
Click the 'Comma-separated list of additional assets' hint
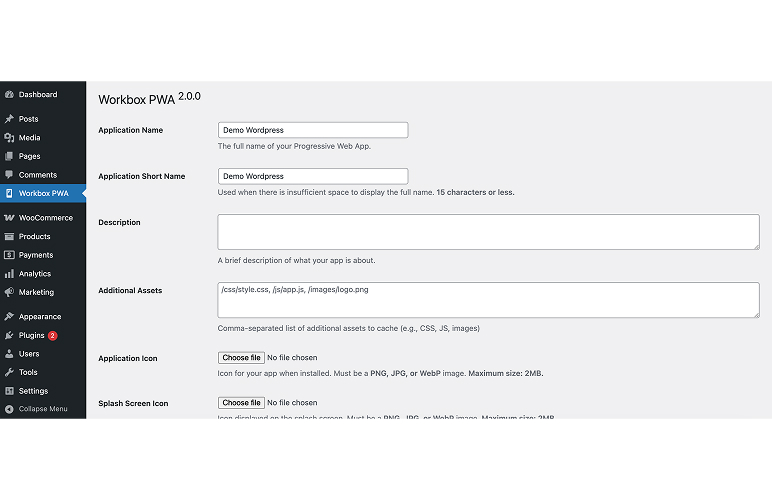(x=349, y=328)
